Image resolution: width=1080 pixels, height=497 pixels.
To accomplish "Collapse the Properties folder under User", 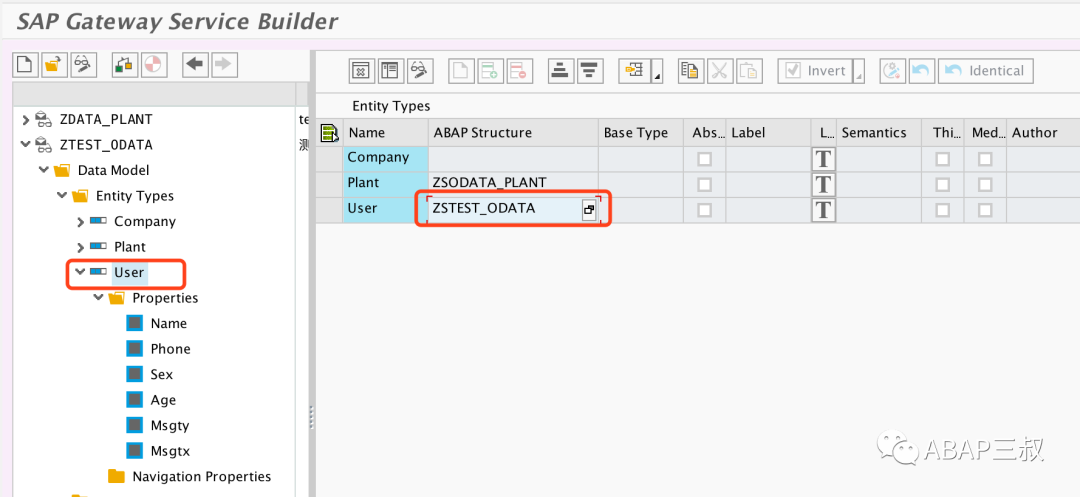I will click(98, 297).
